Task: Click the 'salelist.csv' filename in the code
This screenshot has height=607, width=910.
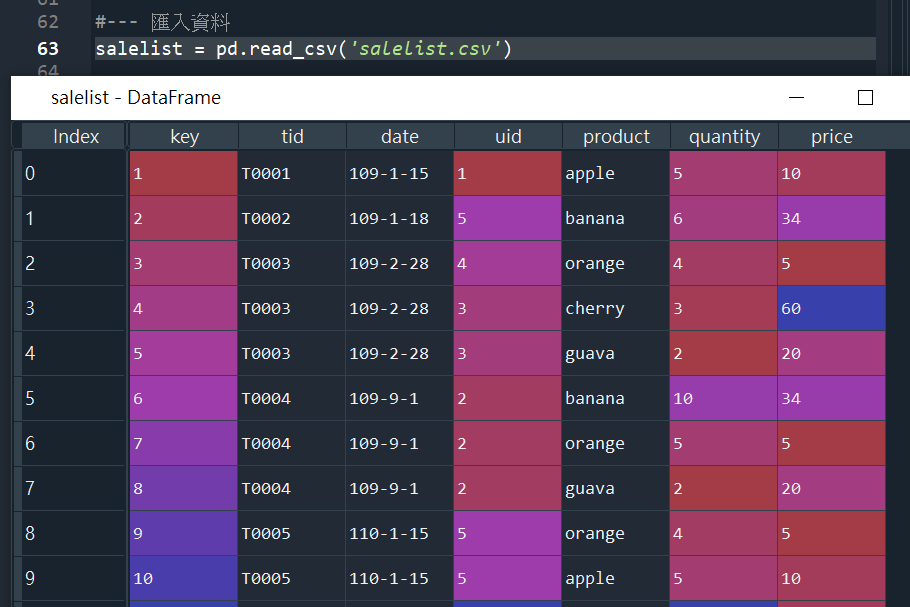Action: coord(428,47)
